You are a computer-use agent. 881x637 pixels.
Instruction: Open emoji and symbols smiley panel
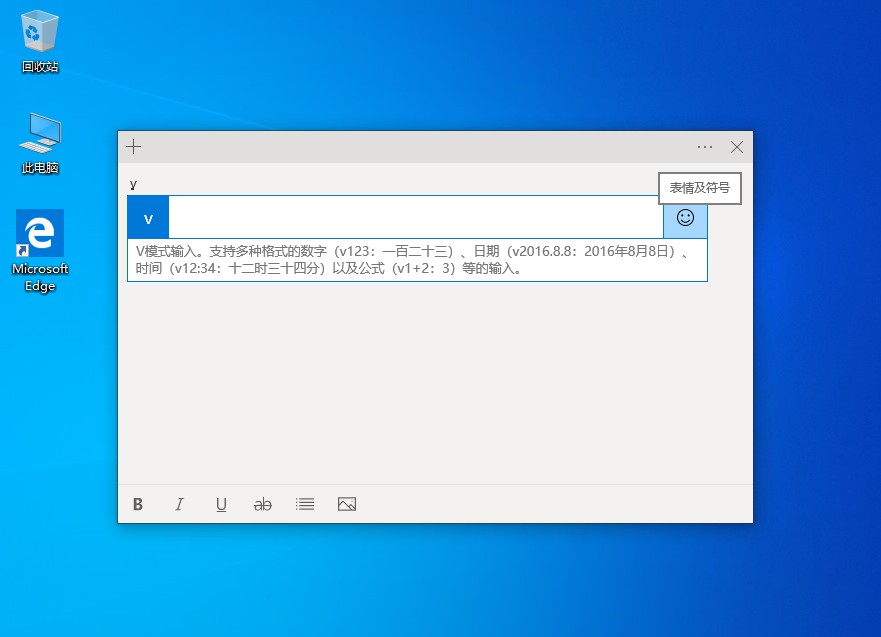tap(685, 217)
